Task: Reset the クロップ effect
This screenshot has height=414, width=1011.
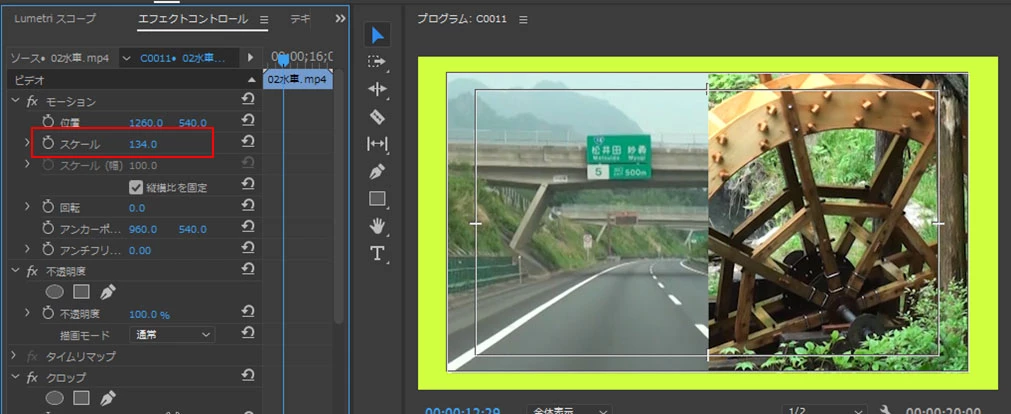Action: click(248, 376)
